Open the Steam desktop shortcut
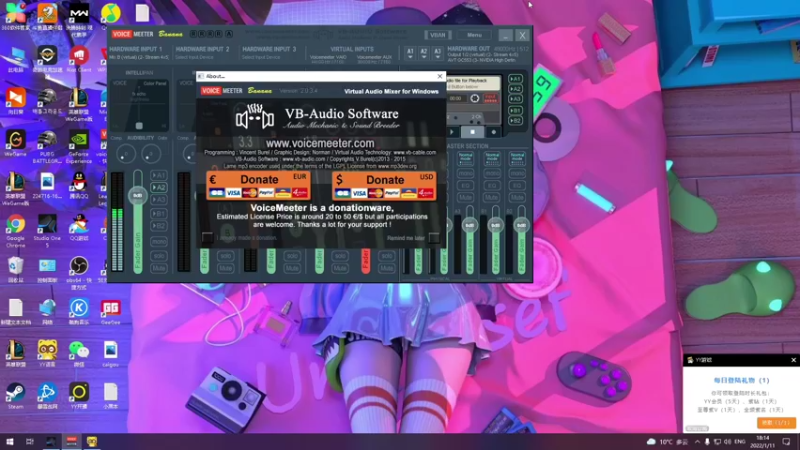The image size is (800, 450). [15, 396]
